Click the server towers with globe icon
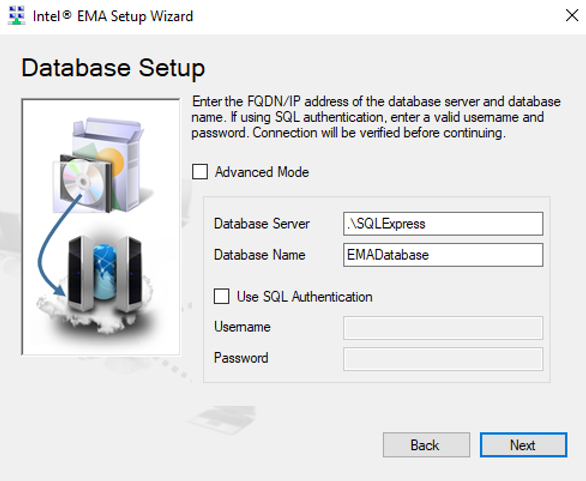Viewport: 586px width, 481px height. point(105,274)
